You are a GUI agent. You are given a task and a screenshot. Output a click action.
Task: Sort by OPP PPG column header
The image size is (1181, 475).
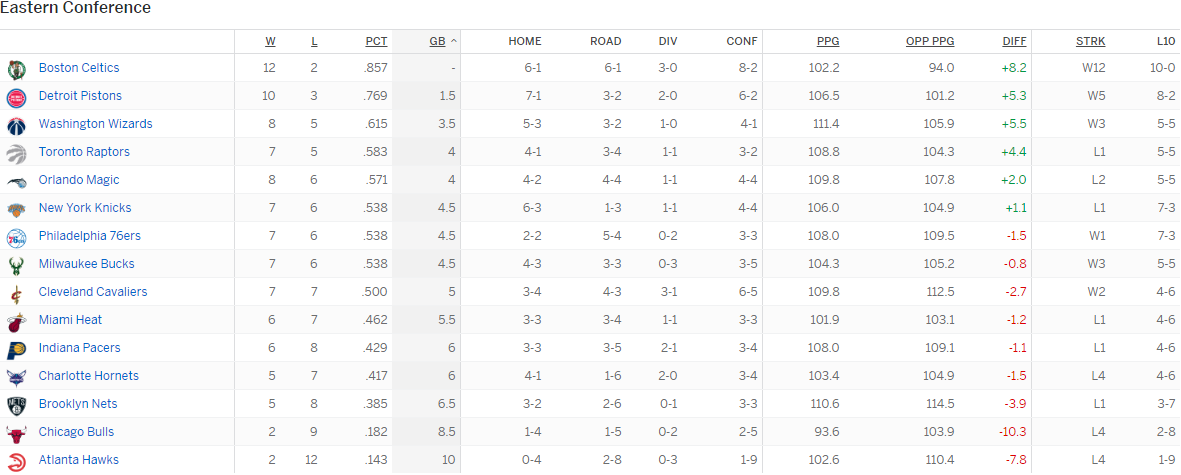(x=930, y=41)
